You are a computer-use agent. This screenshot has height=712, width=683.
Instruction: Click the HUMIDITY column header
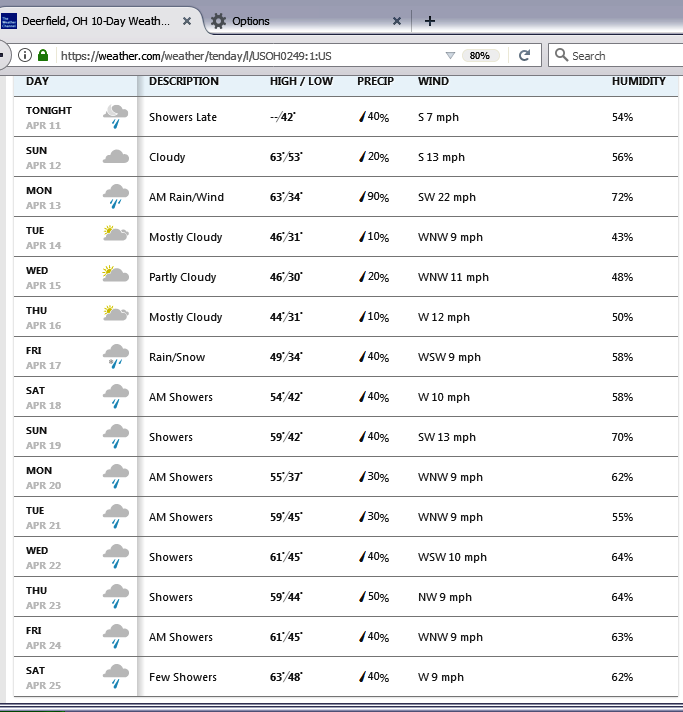[638, 81]
